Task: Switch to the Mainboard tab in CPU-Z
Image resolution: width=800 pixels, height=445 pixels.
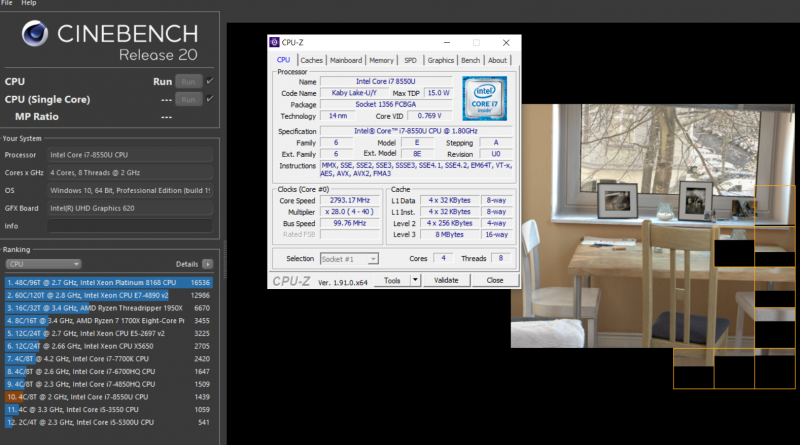Action: pyautogui.click(x=345, y=60)
